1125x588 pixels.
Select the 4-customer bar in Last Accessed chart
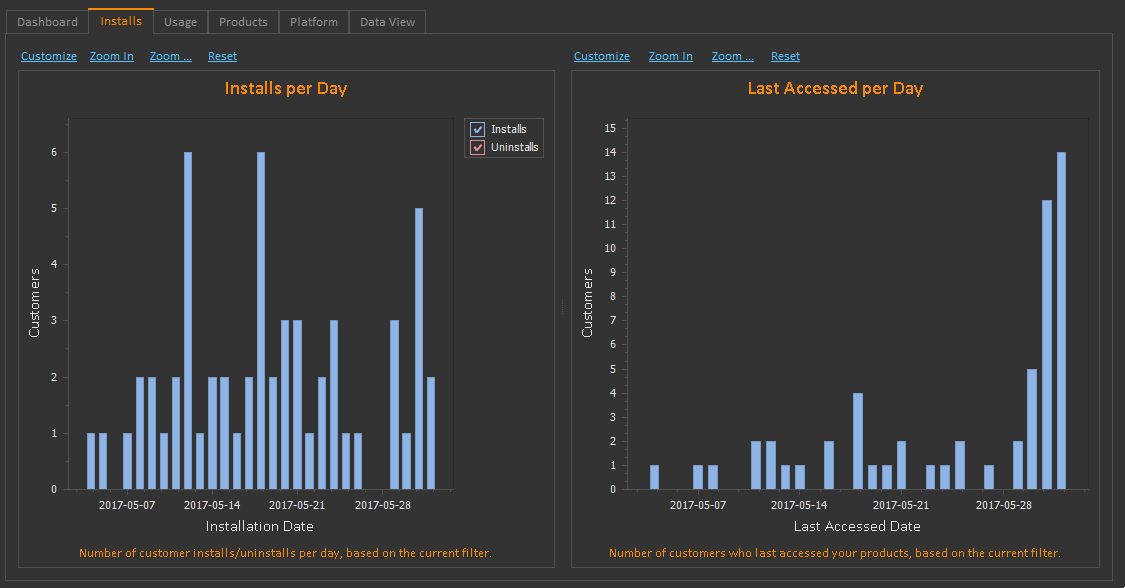(x=858, y=441)
